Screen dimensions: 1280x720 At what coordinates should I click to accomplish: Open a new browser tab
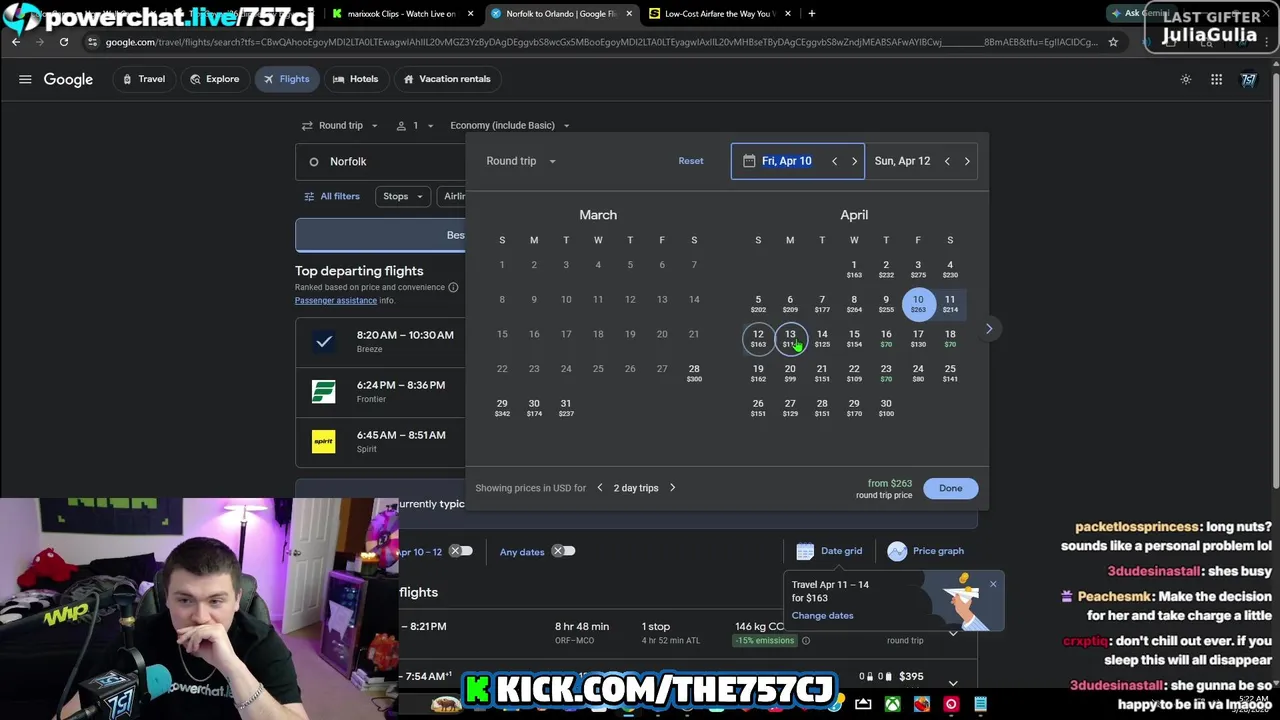(811, 14)
